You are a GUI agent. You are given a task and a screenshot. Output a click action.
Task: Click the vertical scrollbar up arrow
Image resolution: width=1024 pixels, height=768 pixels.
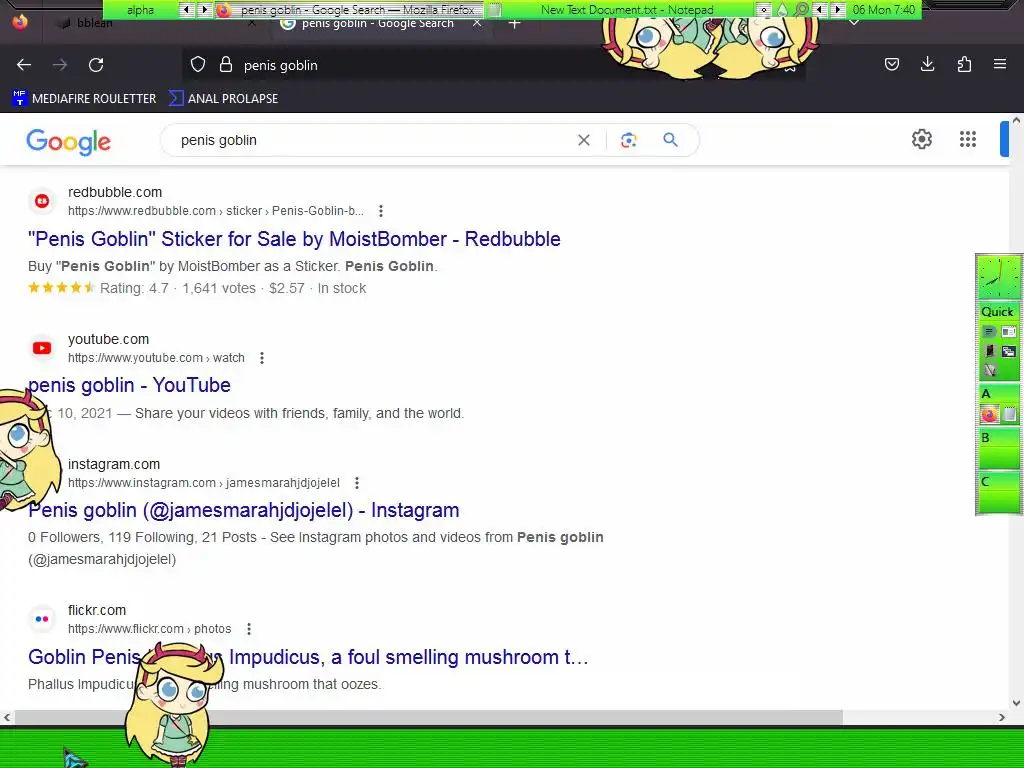pyautogui.click(x=1016, y=120)
